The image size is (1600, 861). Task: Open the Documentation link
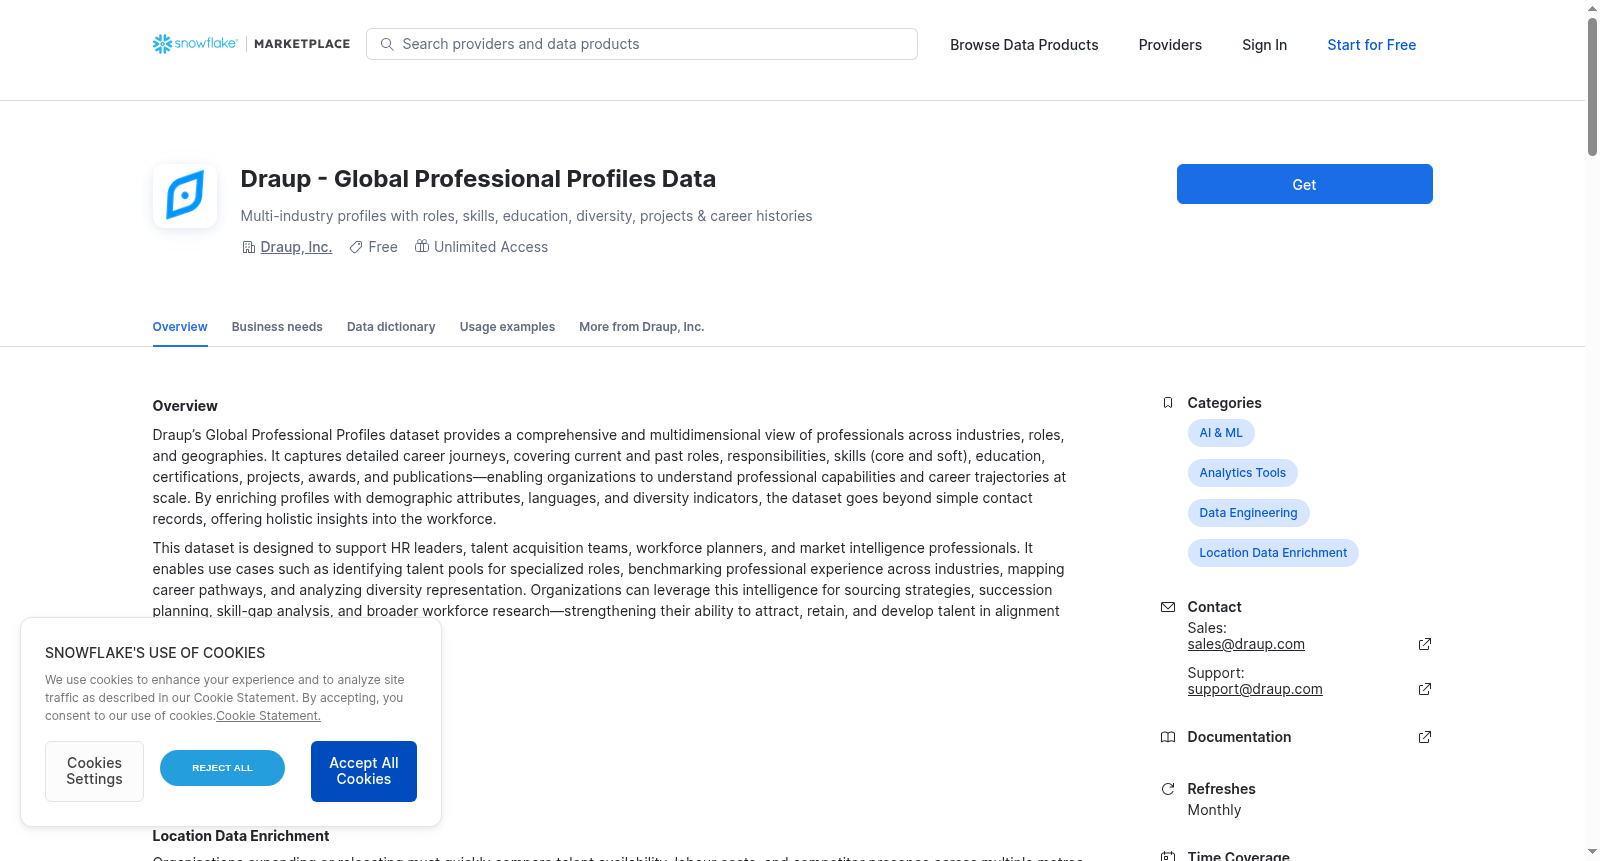(1239, 737)
